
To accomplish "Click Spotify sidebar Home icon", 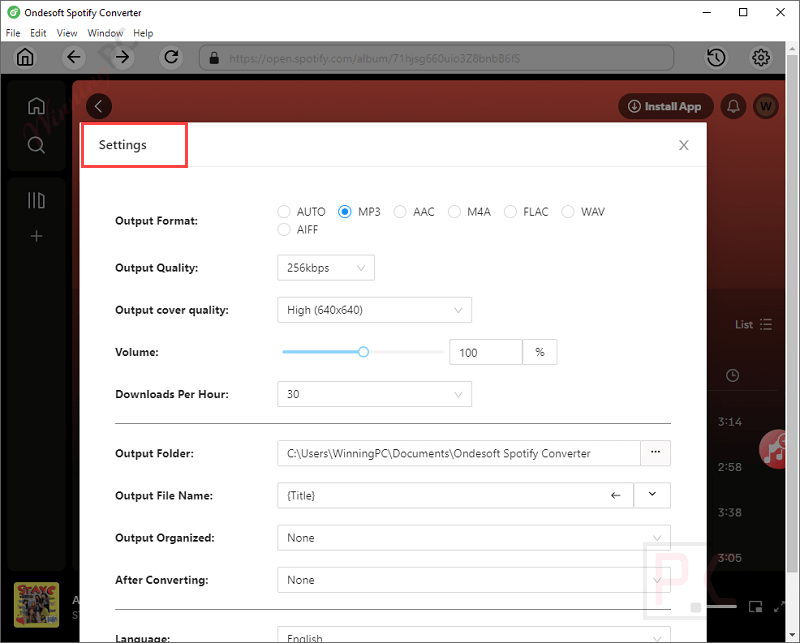I will [36, 106].
